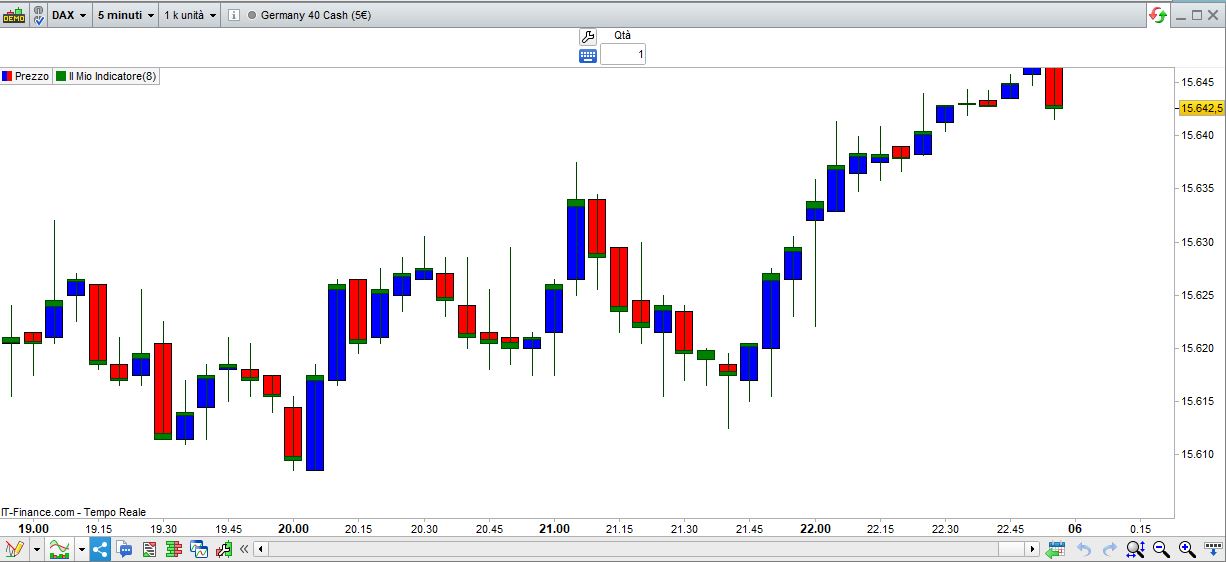Click the 19.00 time axis label
Viewport: 1226px width, 562px height.
coord(33,529)
